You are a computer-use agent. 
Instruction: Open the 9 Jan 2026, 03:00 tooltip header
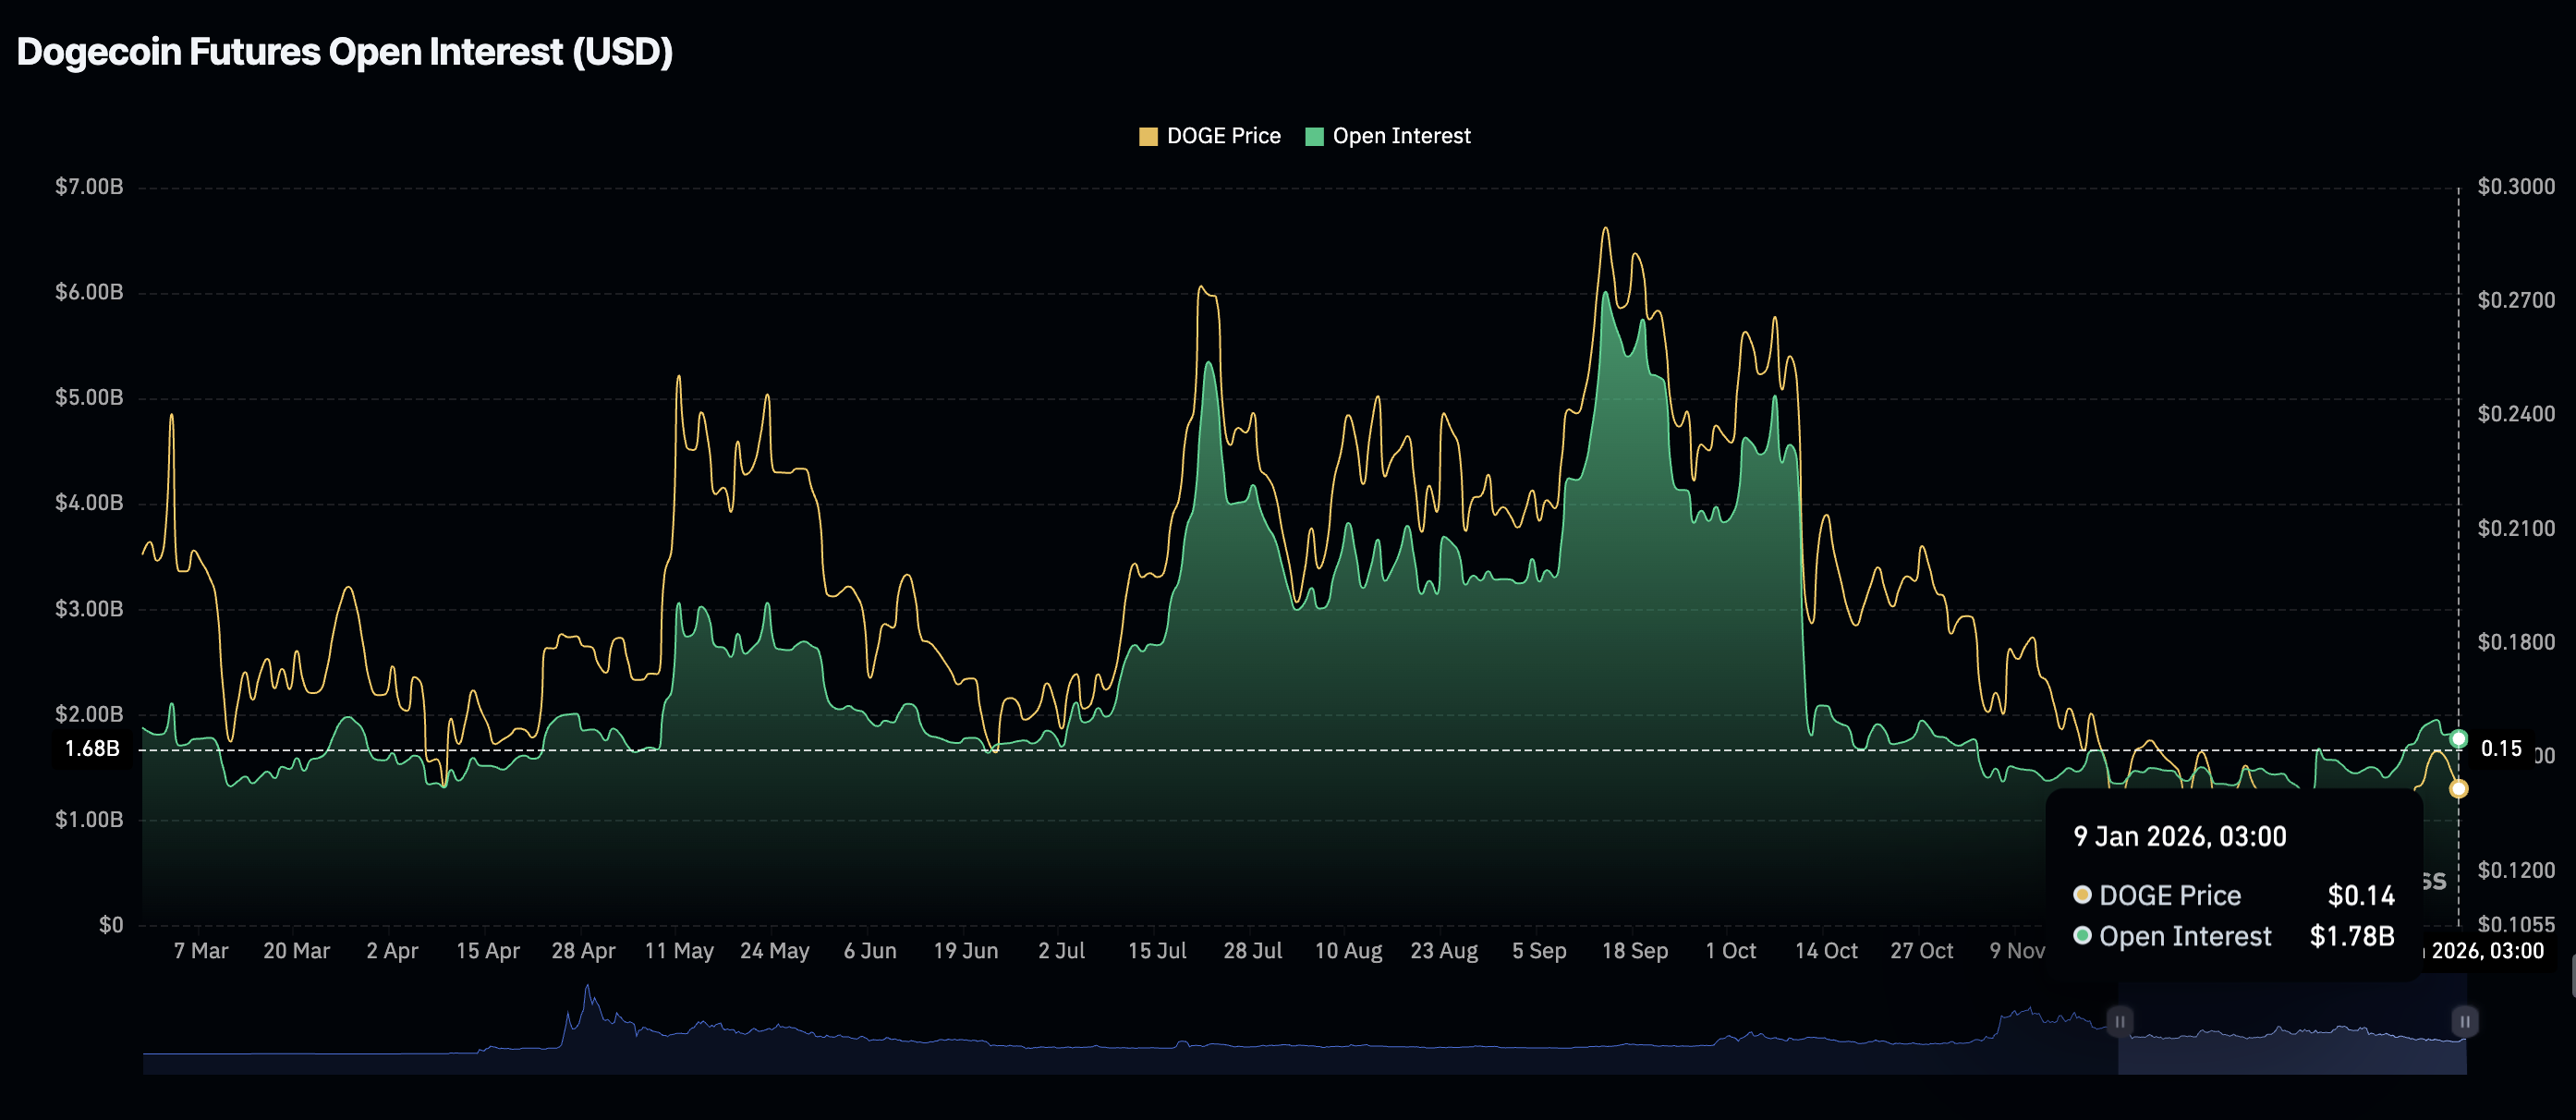point(2180,836)
